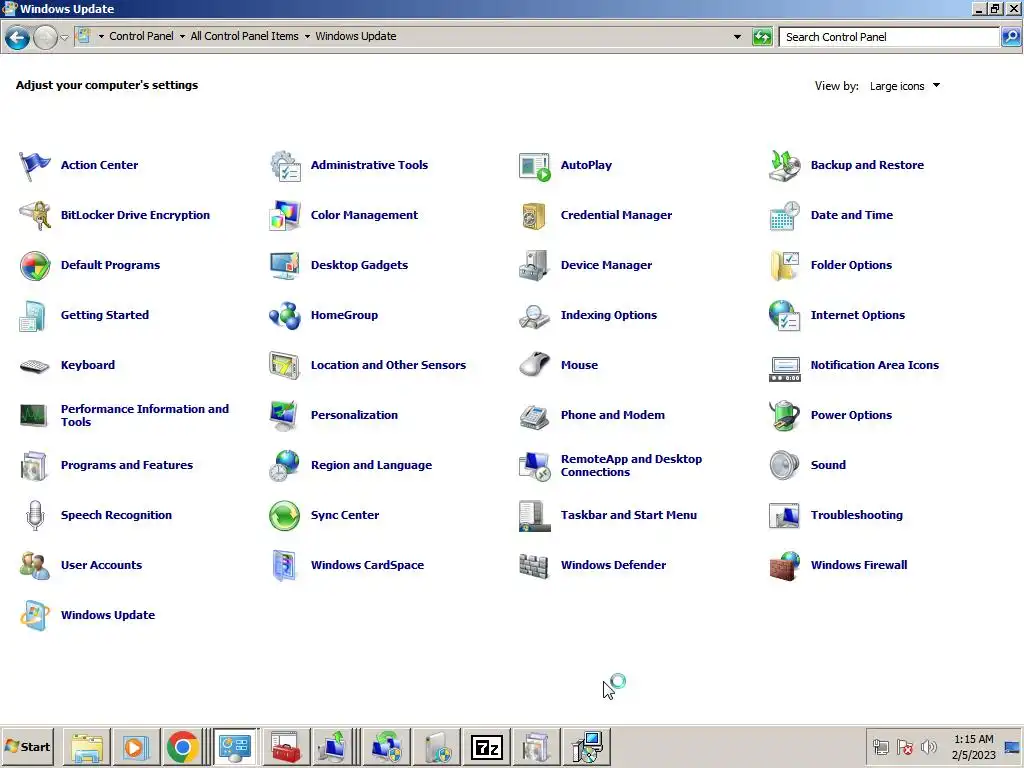1024x768 pixels.
Task: Open Taskbar and Start Menu link
Action: pos(628,515)
